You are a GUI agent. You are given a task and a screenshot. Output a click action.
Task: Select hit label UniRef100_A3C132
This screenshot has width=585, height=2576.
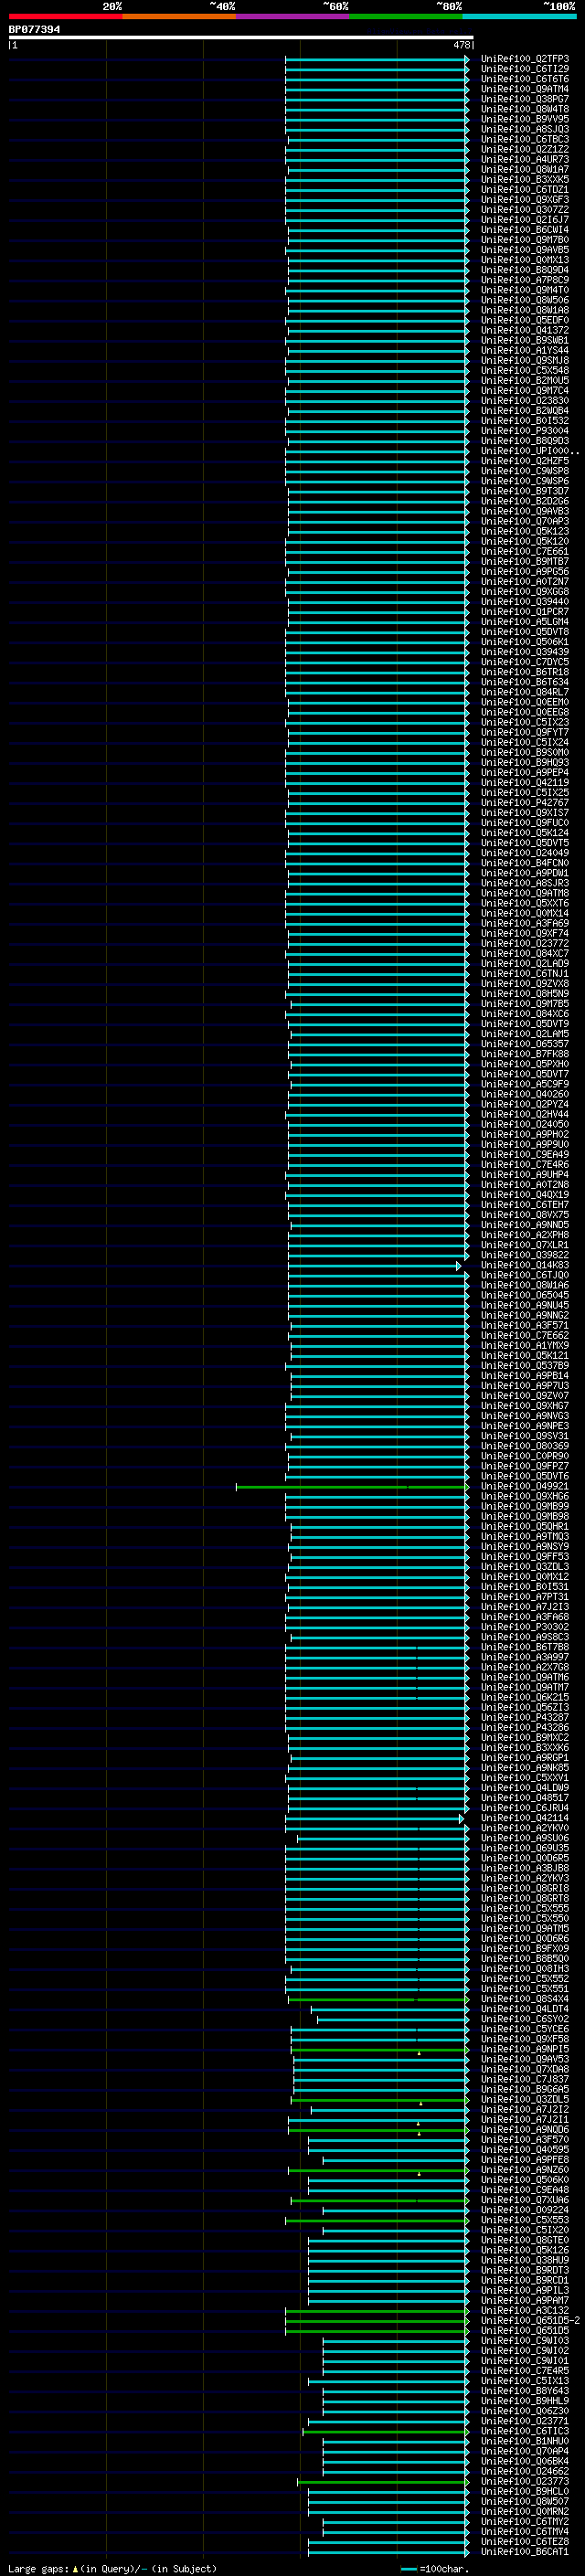coord(525,2310)
